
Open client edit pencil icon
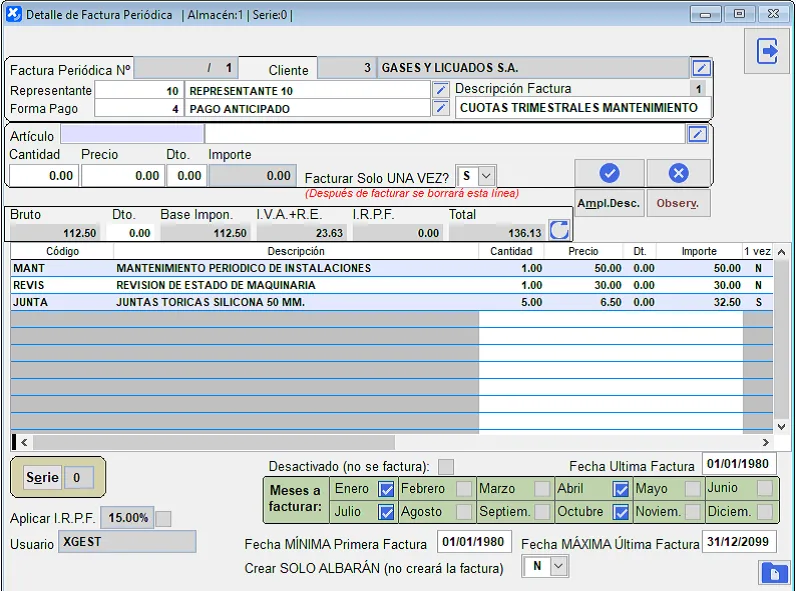[702, 68]
